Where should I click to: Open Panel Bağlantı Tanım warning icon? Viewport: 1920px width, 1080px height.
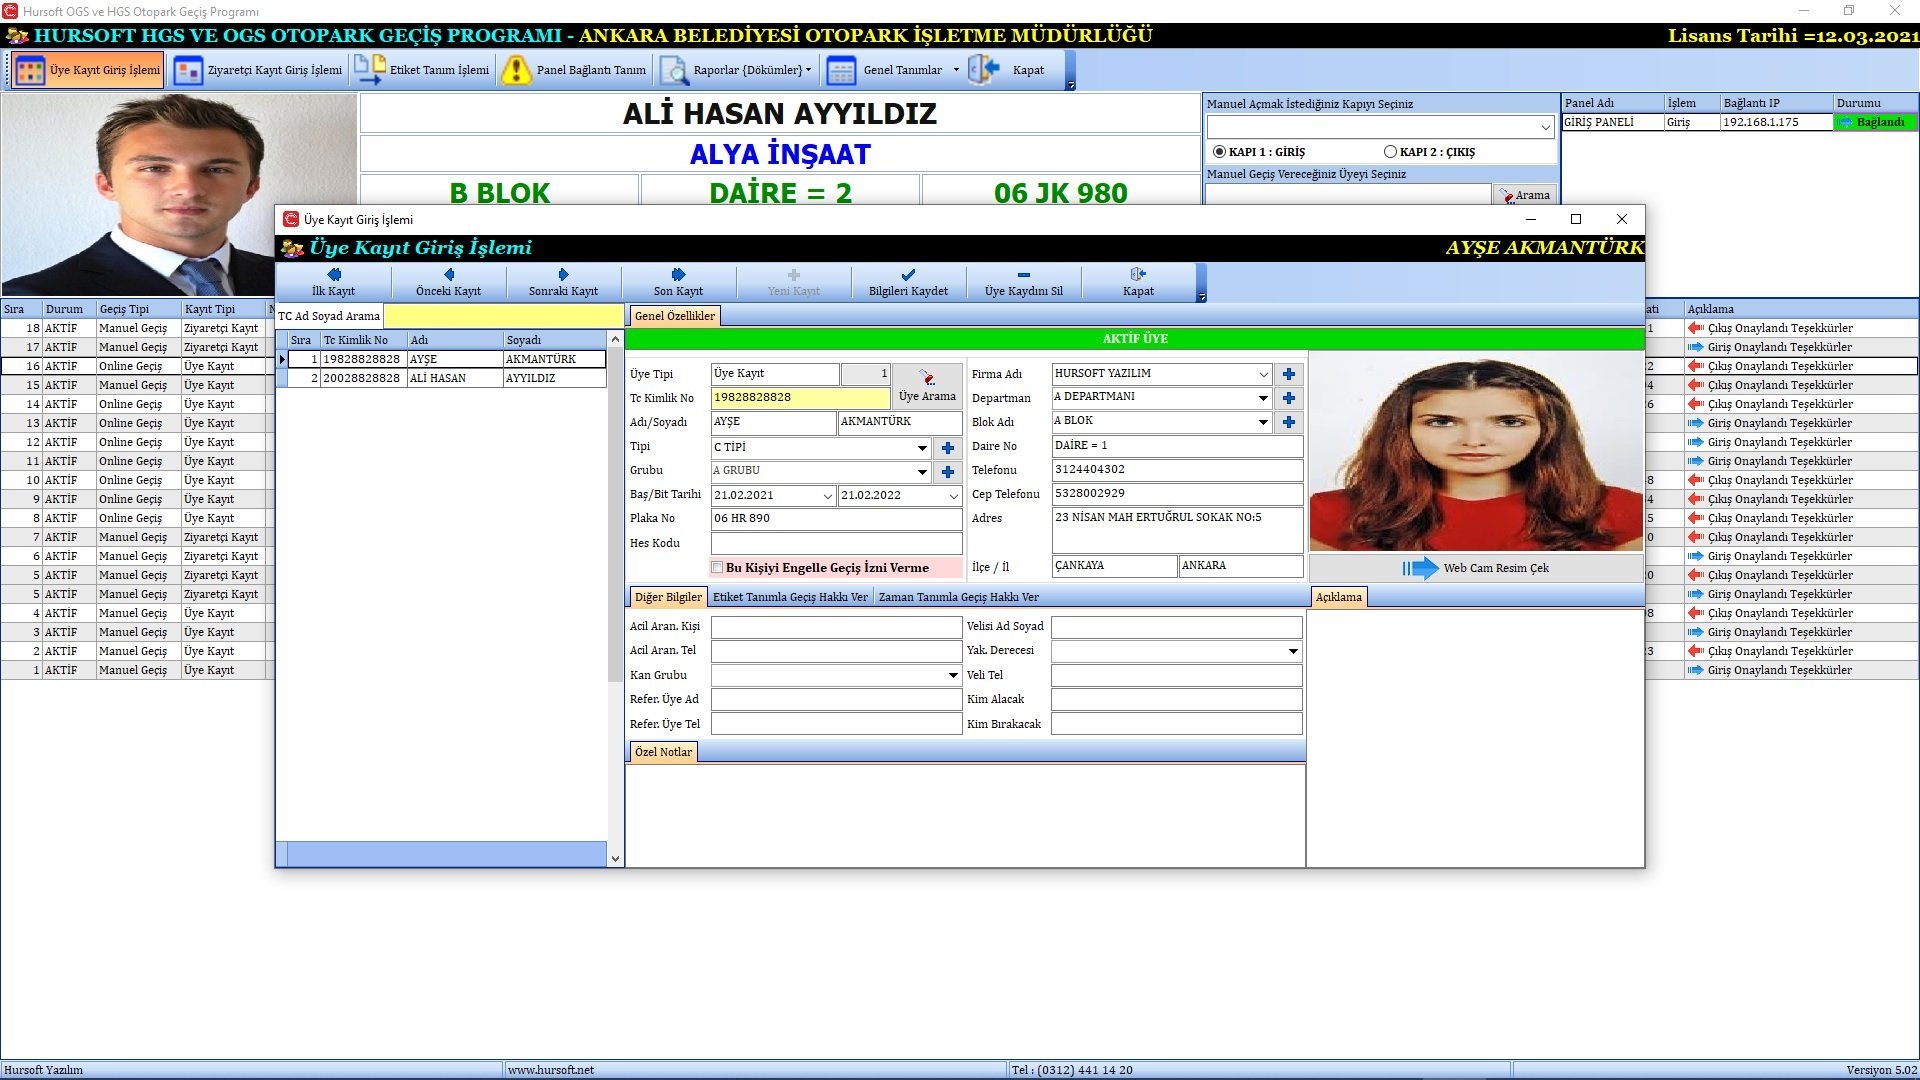coord(516,70)
